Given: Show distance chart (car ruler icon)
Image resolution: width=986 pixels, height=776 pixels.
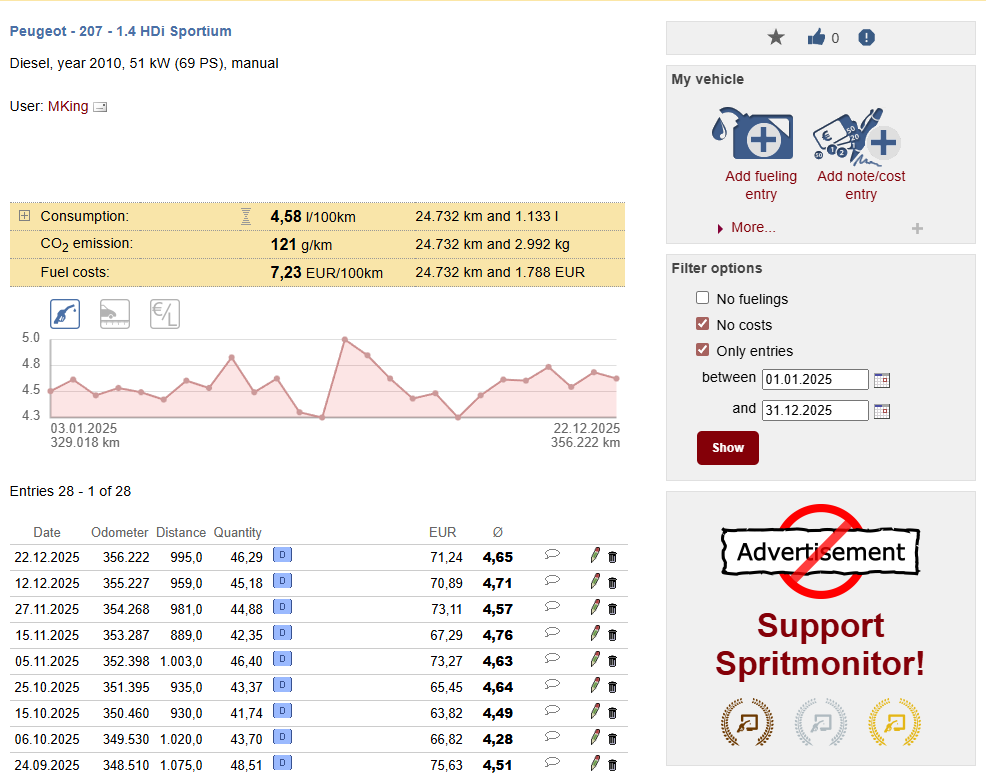Looking at the screenshot, I should (x=115, y=314).
